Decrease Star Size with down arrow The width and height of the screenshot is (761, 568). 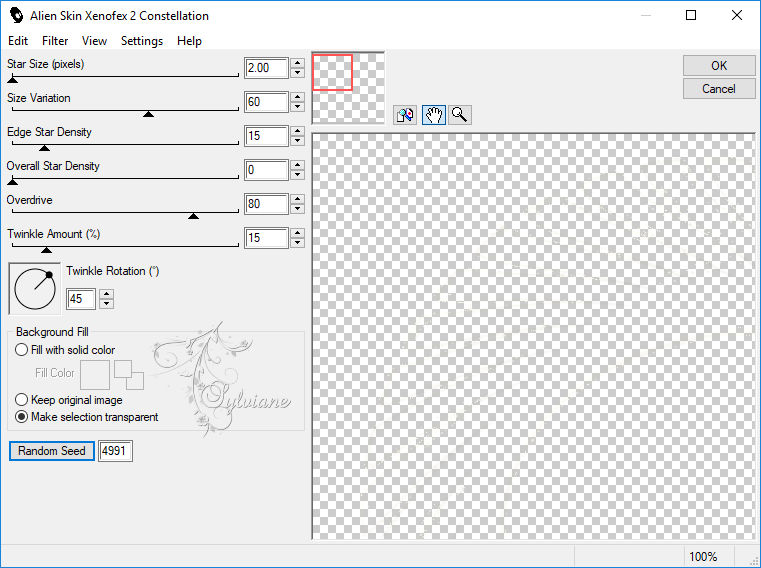[298, 73]
